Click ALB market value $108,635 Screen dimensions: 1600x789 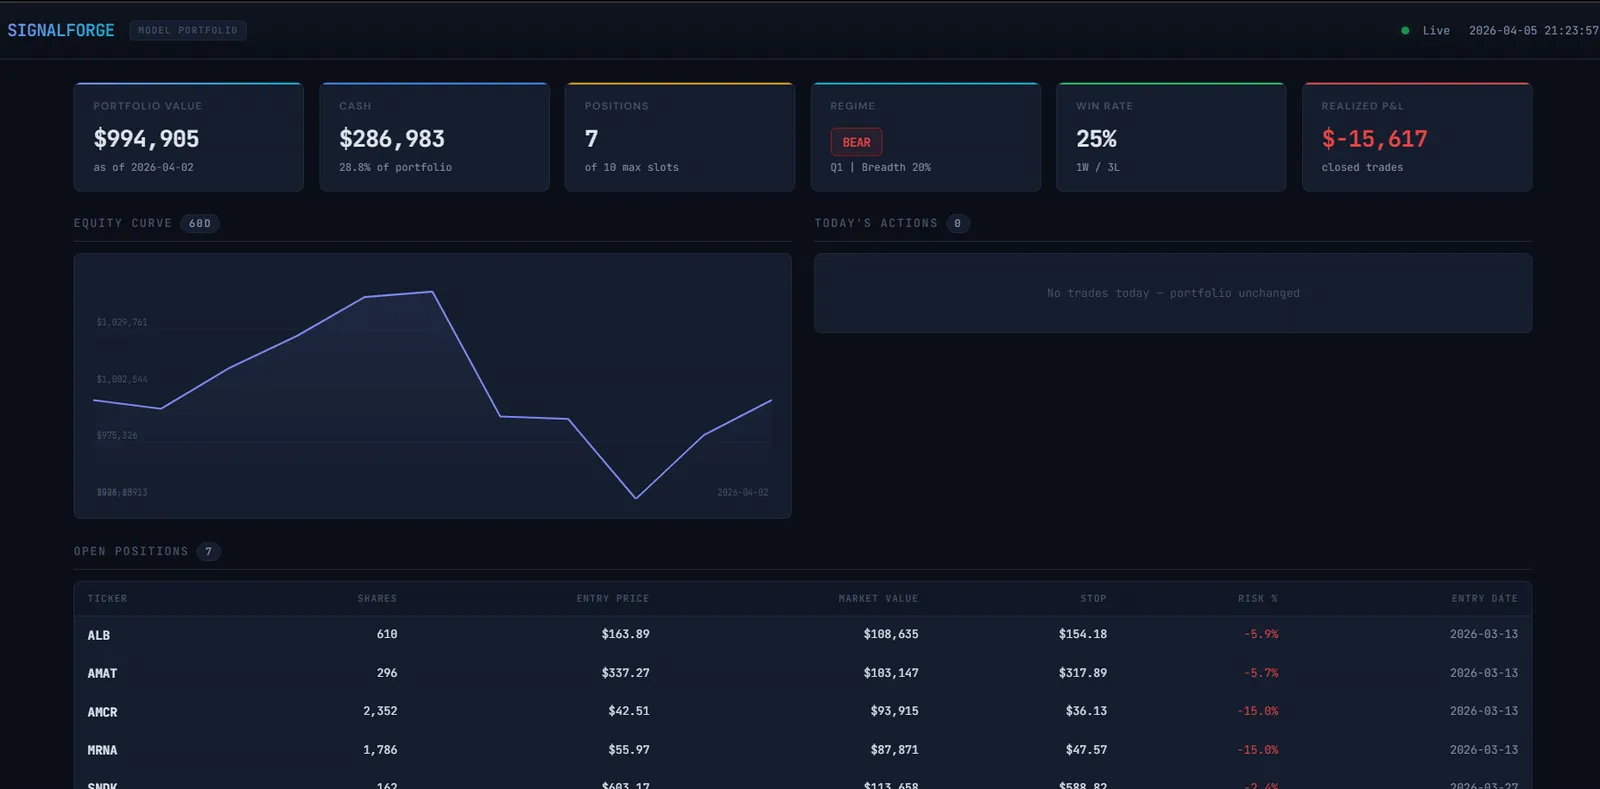pos(891,634)
